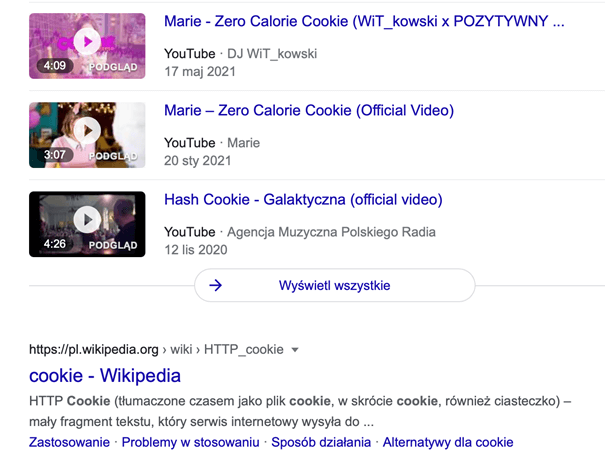Go to the Zastosowanie sitelink
This screenshot has height=472, width=605.
[x=69, y=442]
